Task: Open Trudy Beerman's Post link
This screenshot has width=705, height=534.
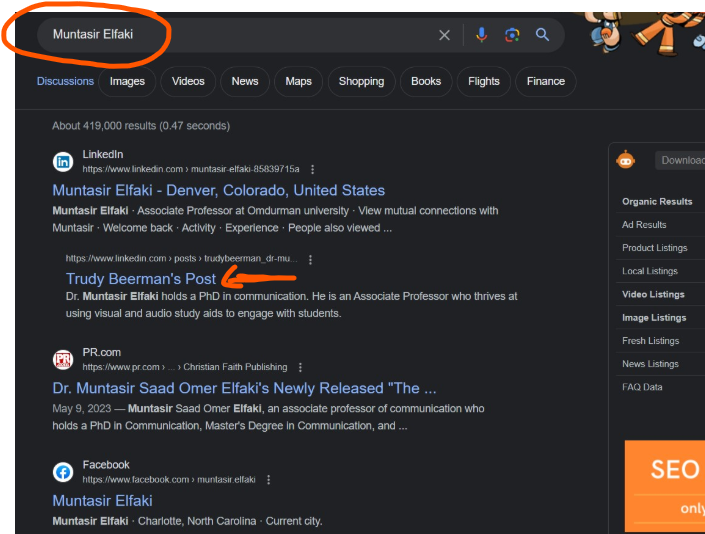Action: pyautogui.click(x=141, y=279)
